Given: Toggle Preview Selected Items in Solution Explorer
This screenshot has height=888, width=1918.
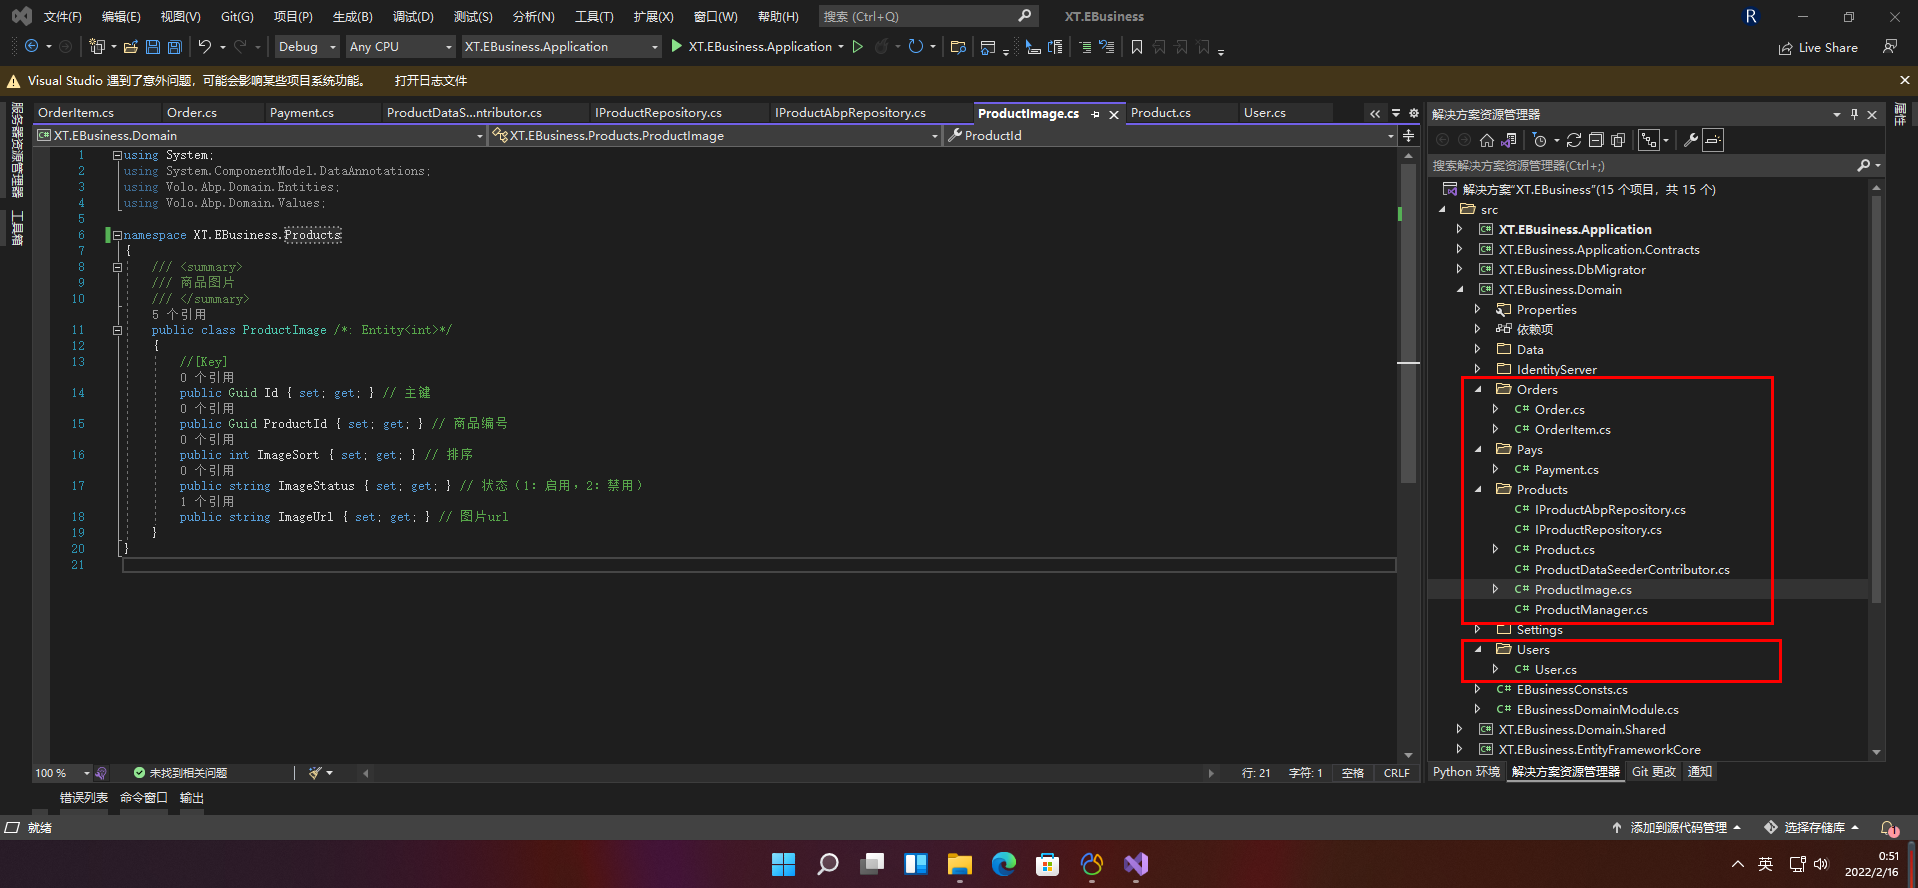Looking at the screenshot, I should click(x=1713, y=140).
